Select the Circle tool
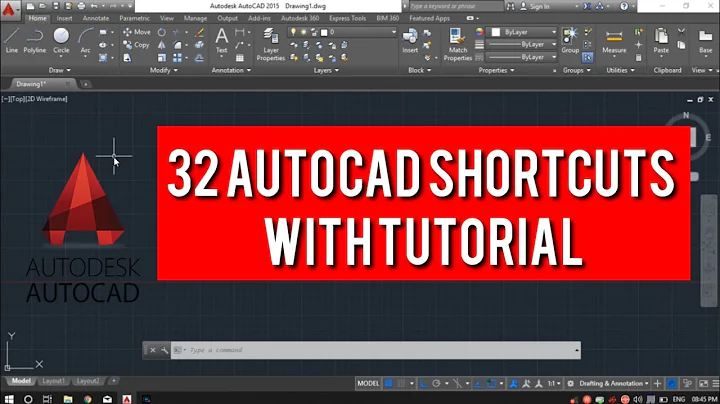Image resolution: width=720 pixels, height=404 pixels. tap(61, 40)
